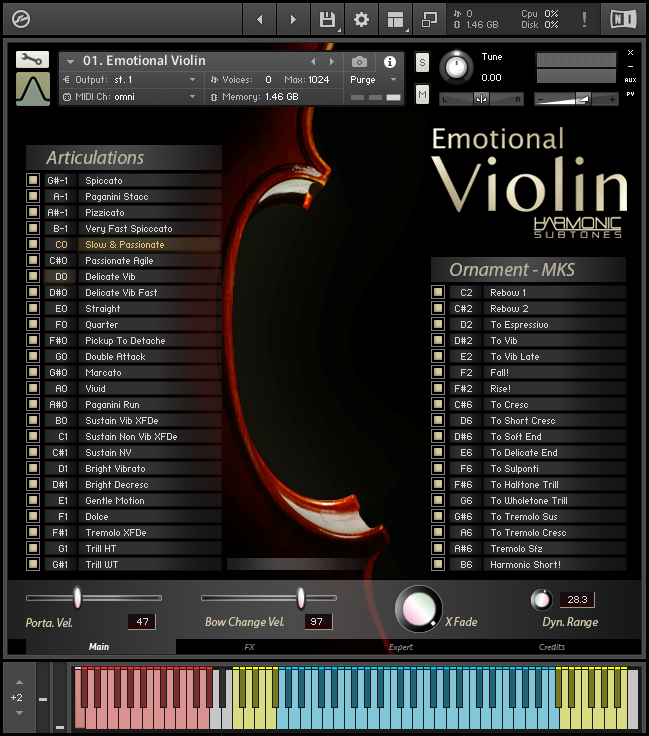The image size is (649, 736).
Task: Enable the Pizzicato articulation checkbox
Action: tap(33, 212)
